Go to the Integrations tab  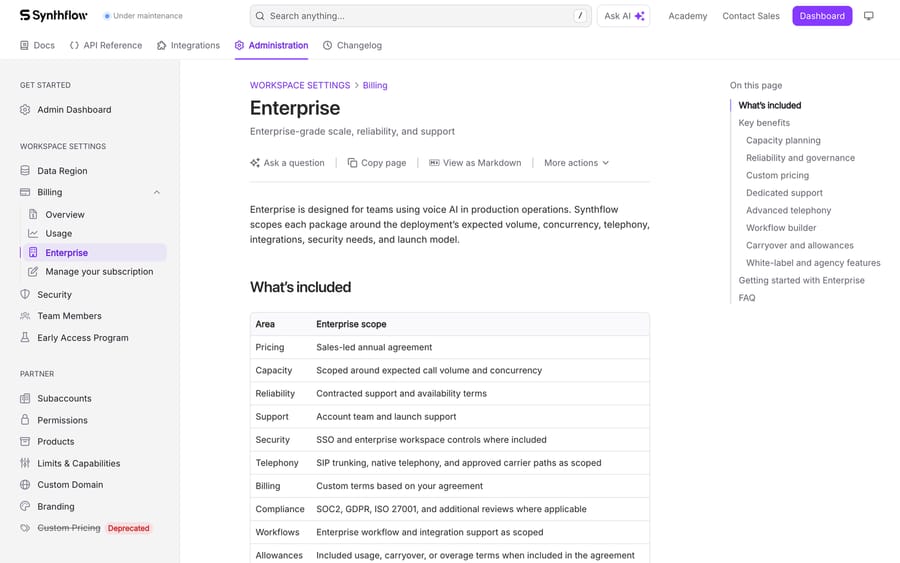[188, 45]
